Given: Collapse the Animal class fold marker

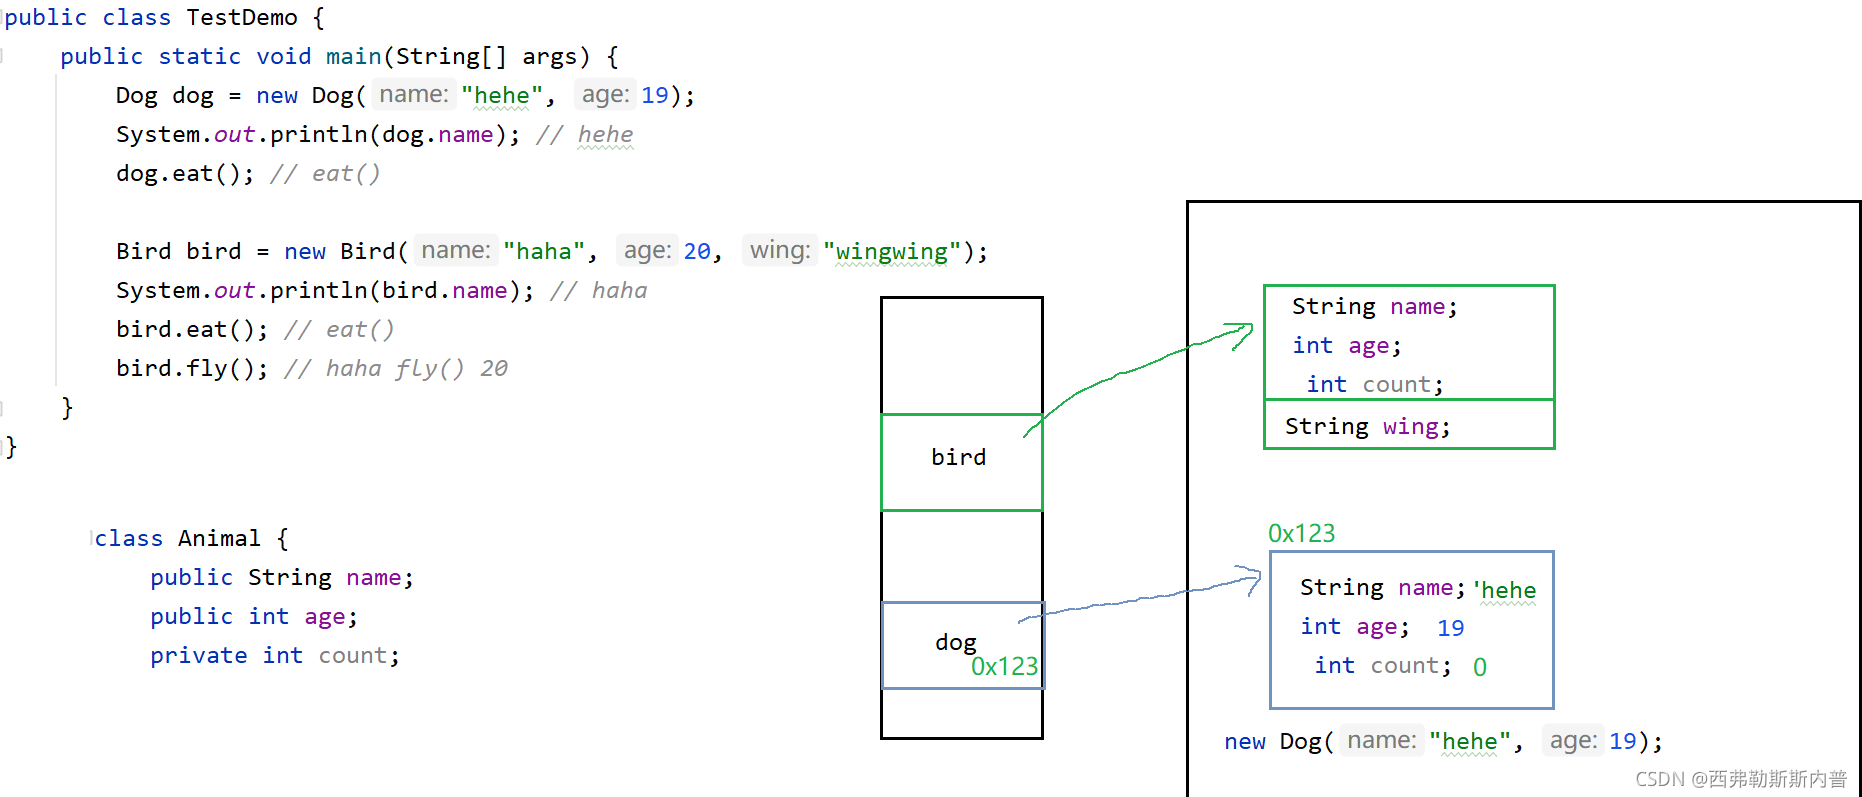Looking at the screenshot, I should (x=92, y=538).
